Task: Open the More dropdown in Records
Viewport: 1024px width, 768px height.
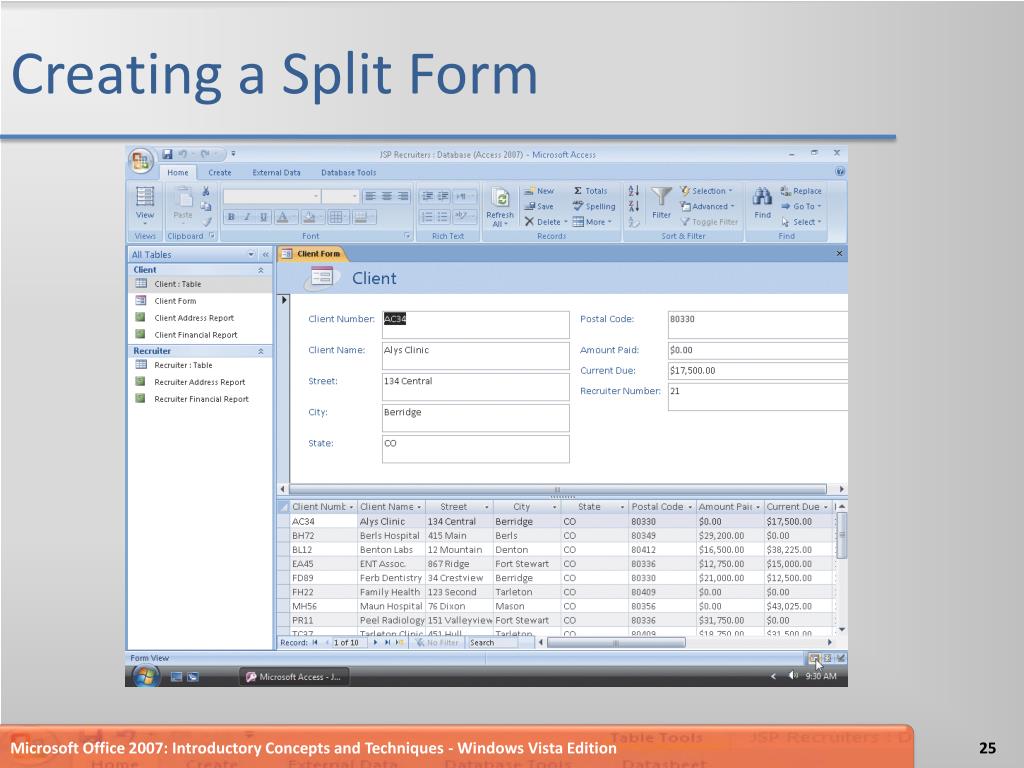Action: 592,222
